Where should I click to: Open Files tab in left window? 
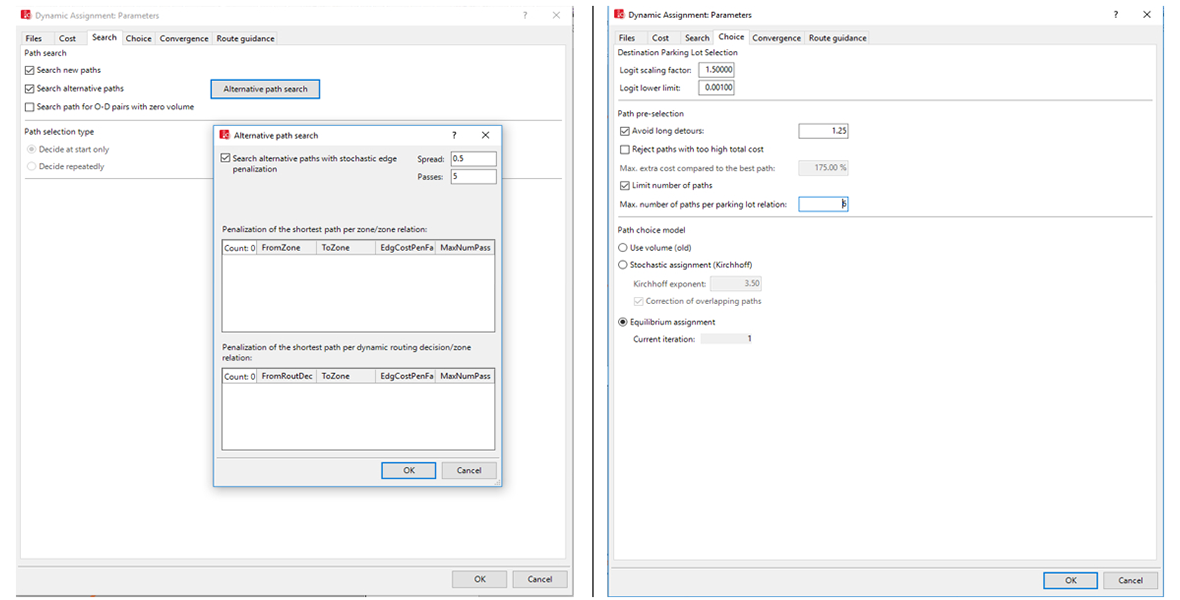point(34,38)
